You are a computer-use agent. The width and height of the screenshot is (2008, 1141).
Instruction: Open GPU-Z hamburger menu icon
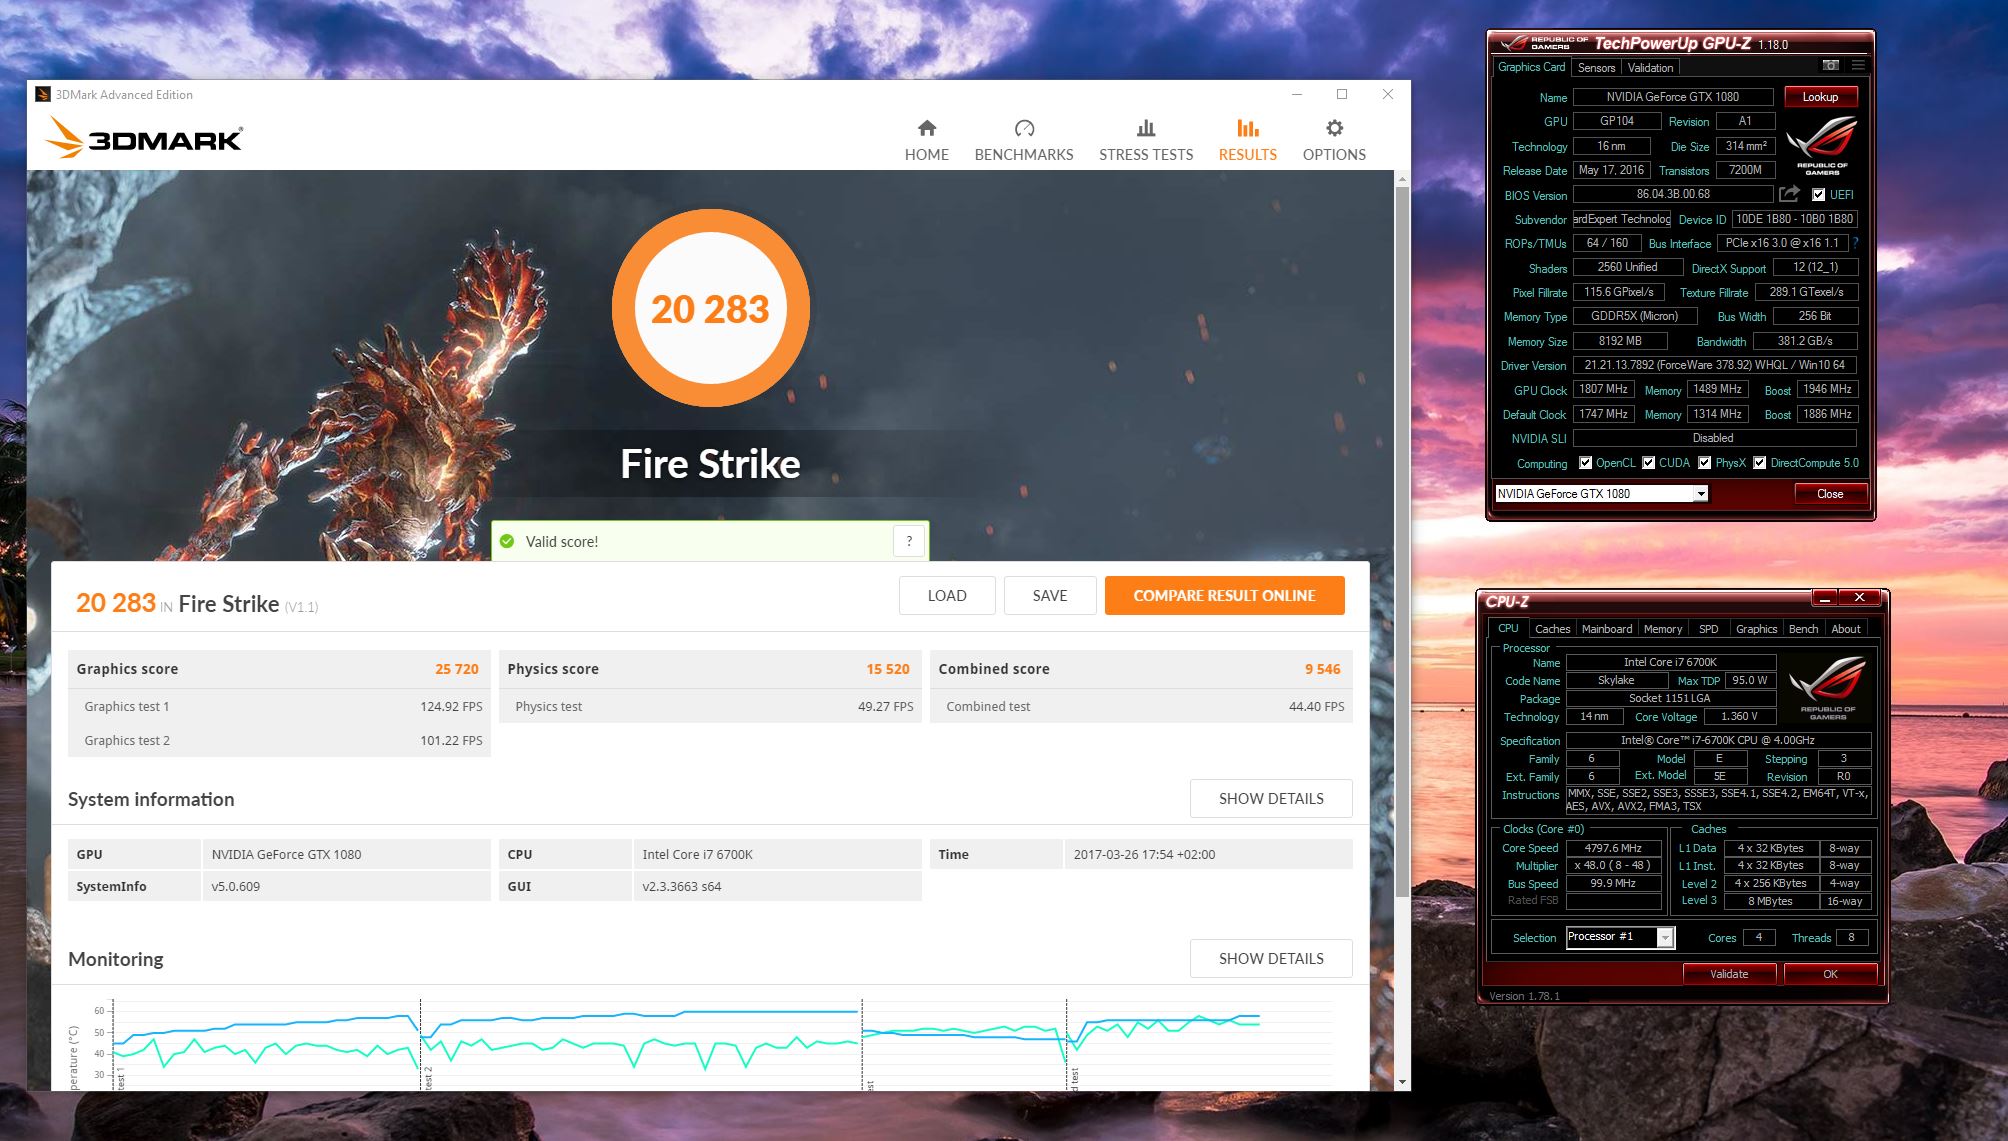1858,66
